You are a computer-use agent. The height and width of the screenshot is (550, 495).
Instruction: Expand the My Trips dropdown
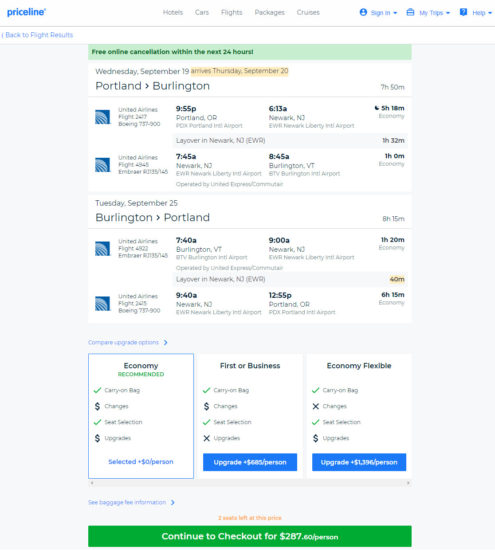click(x=434, y=13)
